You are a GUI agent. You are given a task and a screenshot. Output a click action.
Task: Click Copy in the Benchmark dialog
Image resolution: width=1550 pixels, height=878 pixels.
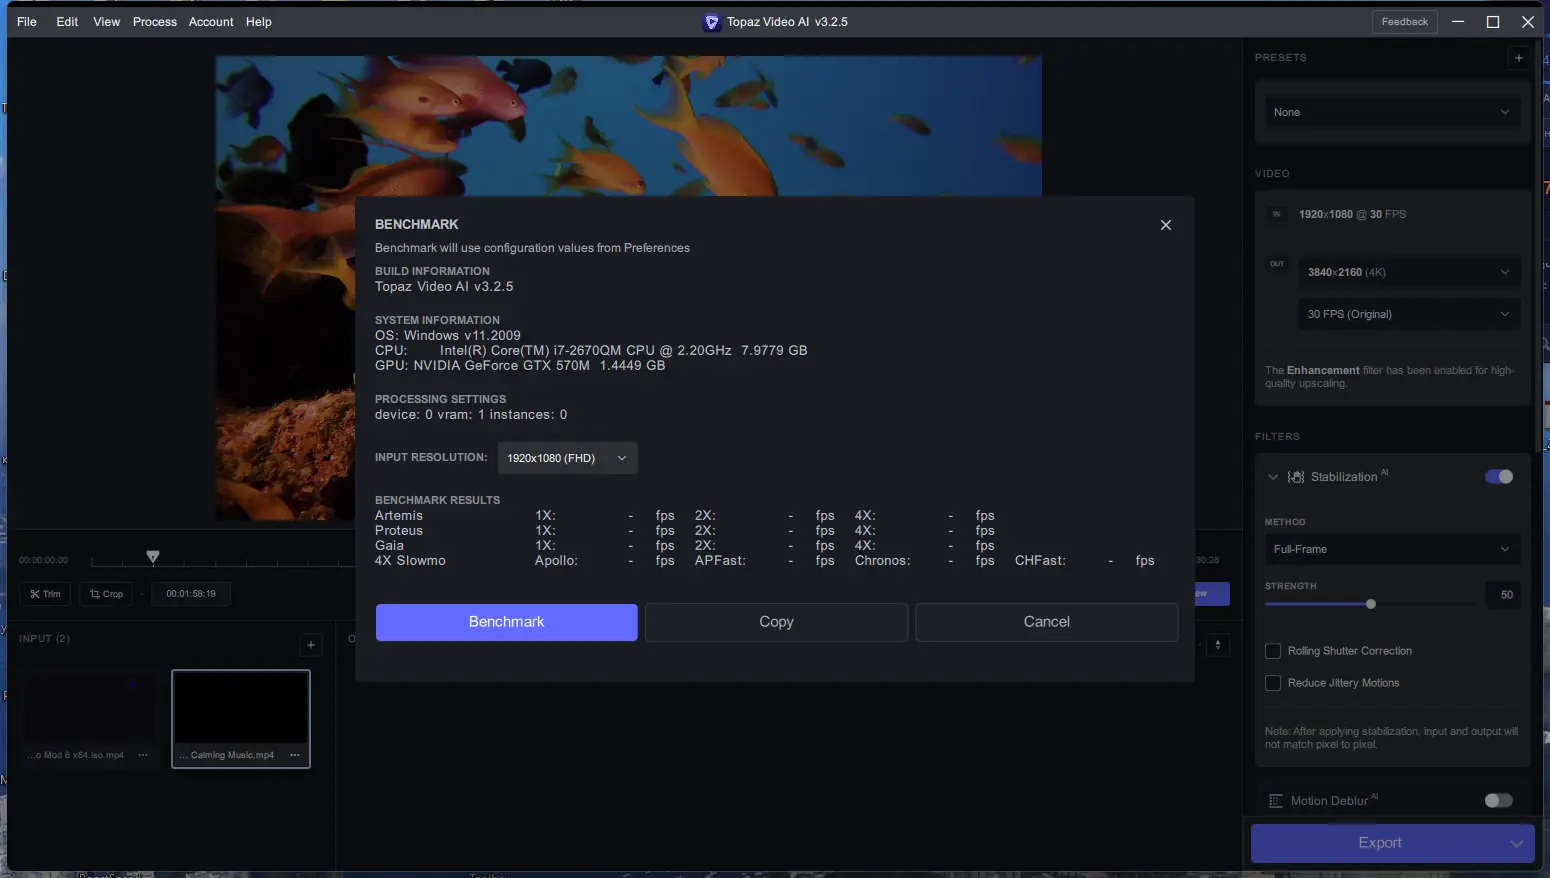[777, 622]
